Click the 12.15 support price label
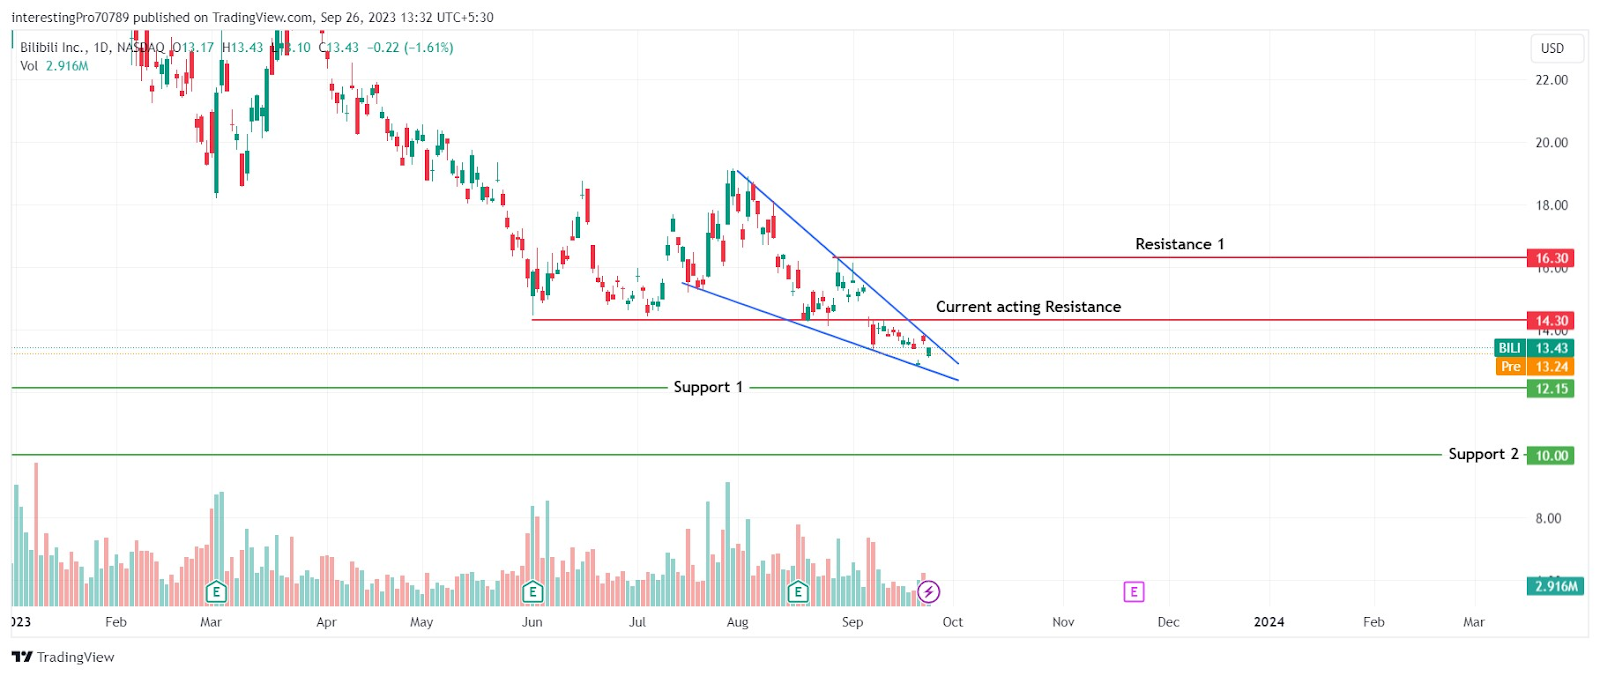Image resolution: width=1600 pixels, height=676 pixels. [1551, 389]
